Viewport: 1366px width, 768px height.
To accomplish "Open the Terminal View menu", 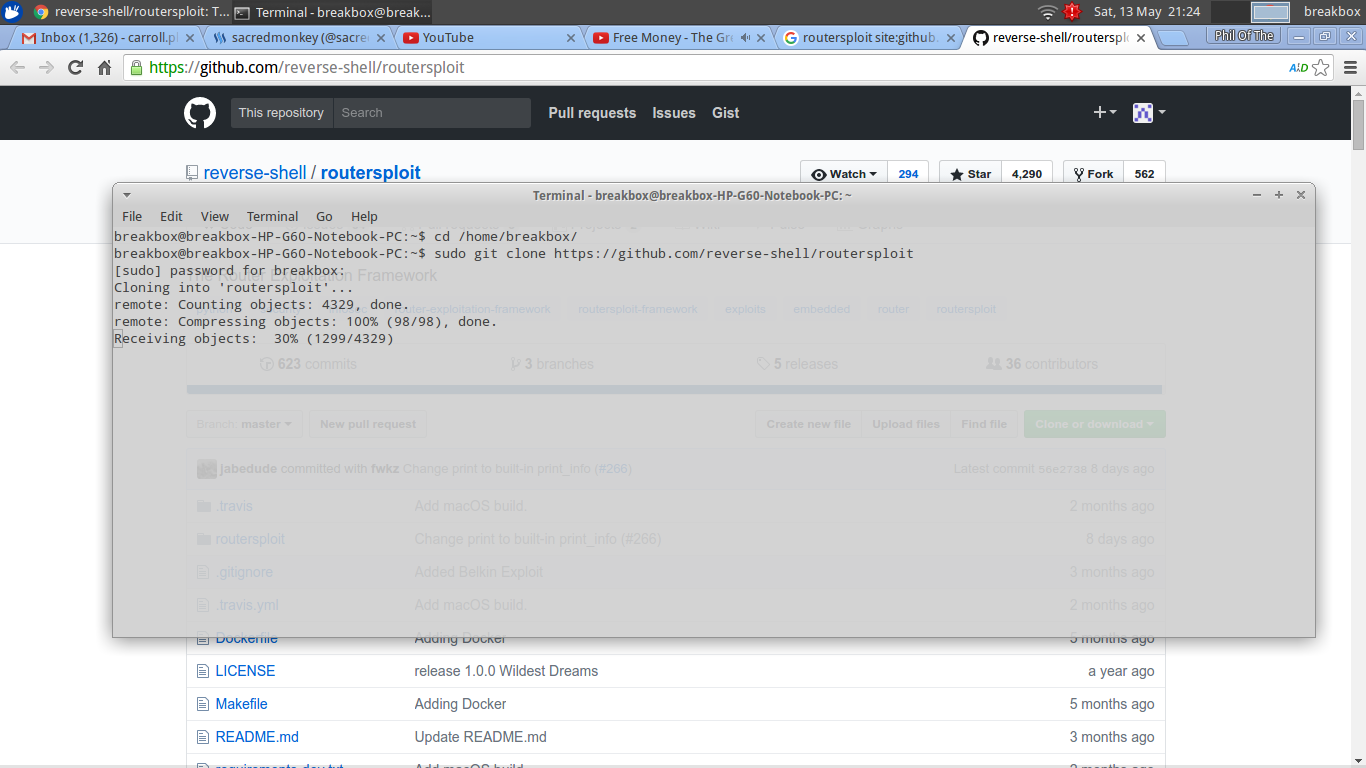I will (215, 216).
